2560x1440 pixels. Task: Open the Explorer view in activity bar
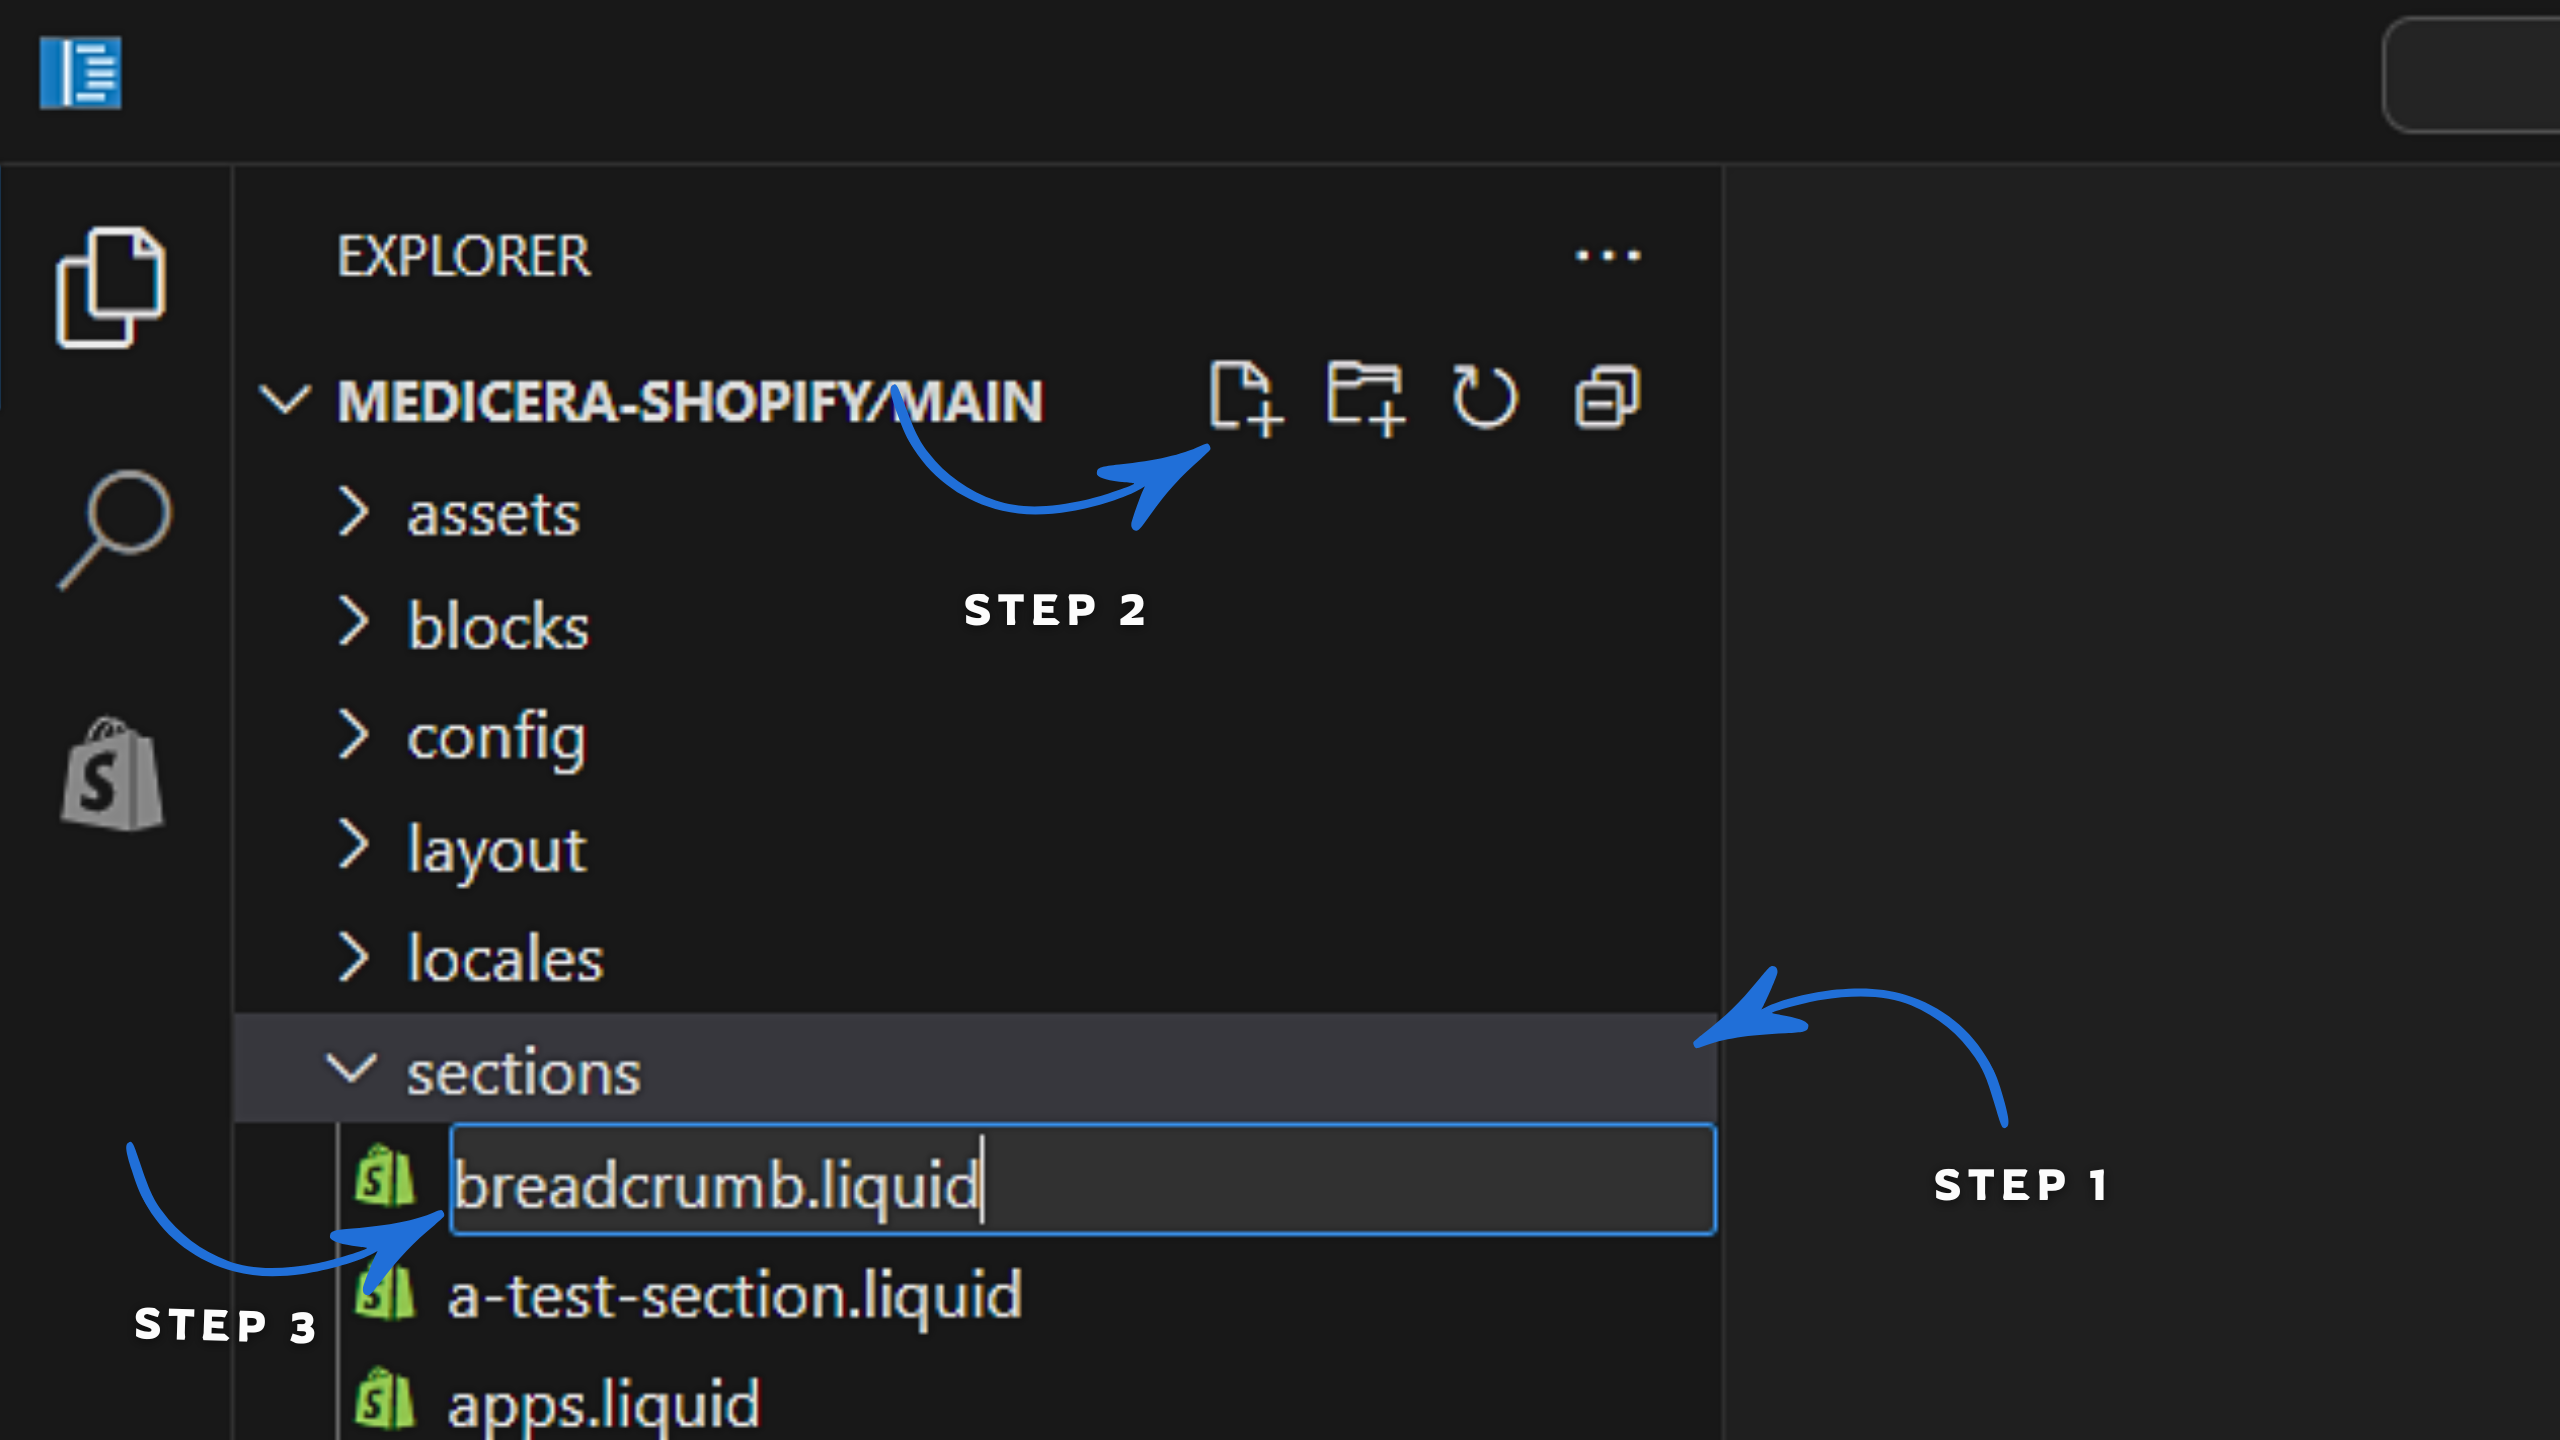coord(111,288)
